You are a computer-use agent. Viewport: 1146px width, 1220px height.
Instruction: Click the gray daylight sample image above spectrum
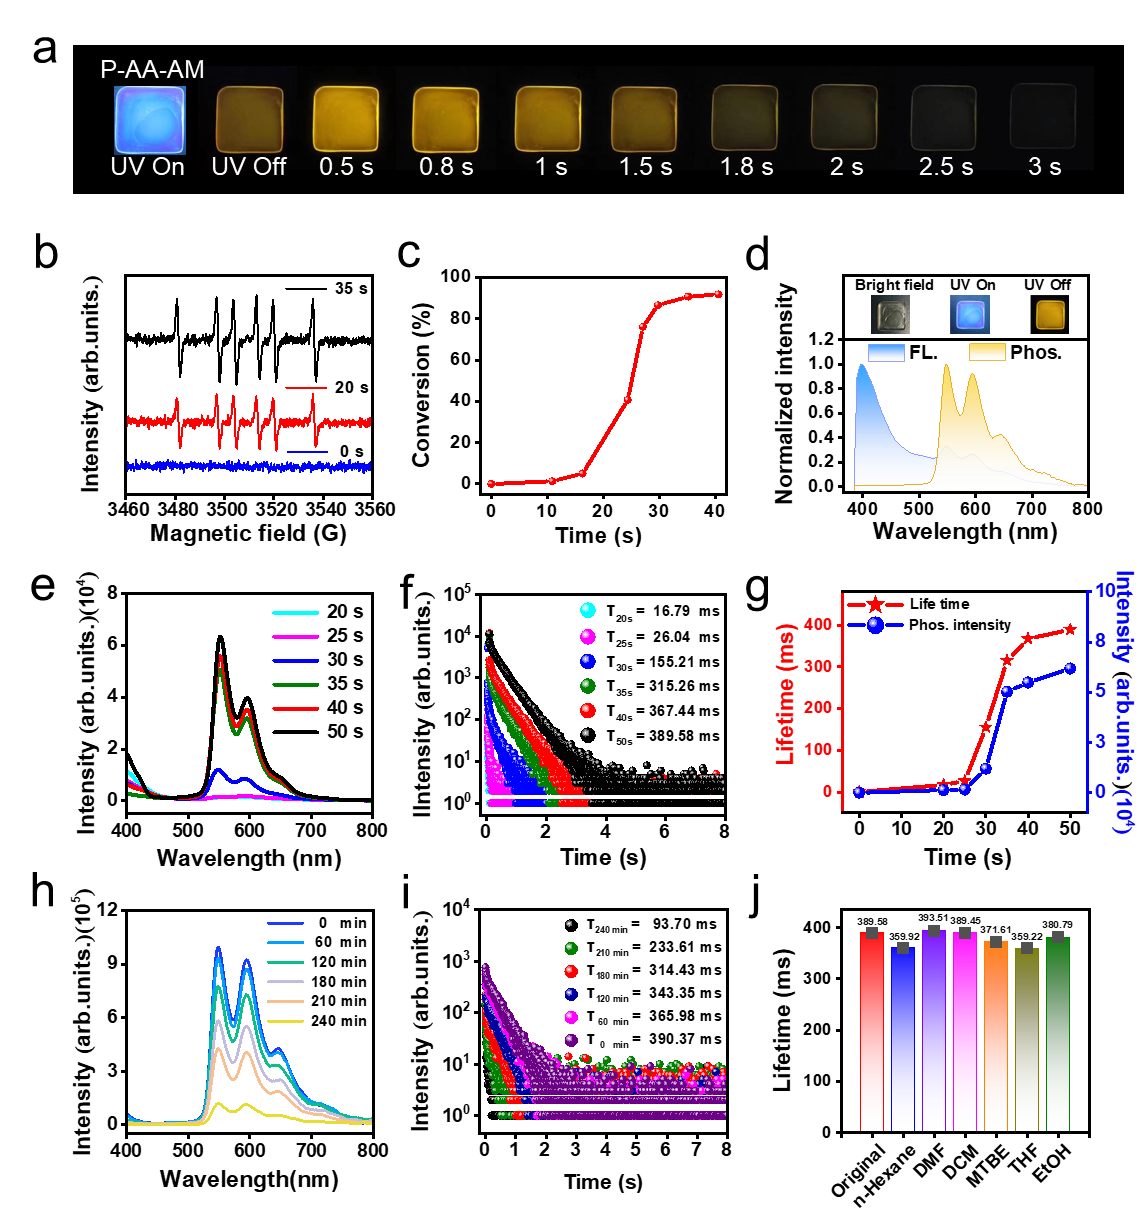click(890, 315)
